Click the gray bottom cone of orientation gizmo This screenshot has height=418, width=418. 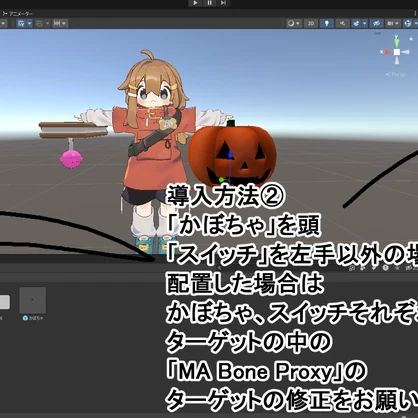(397, 61)
